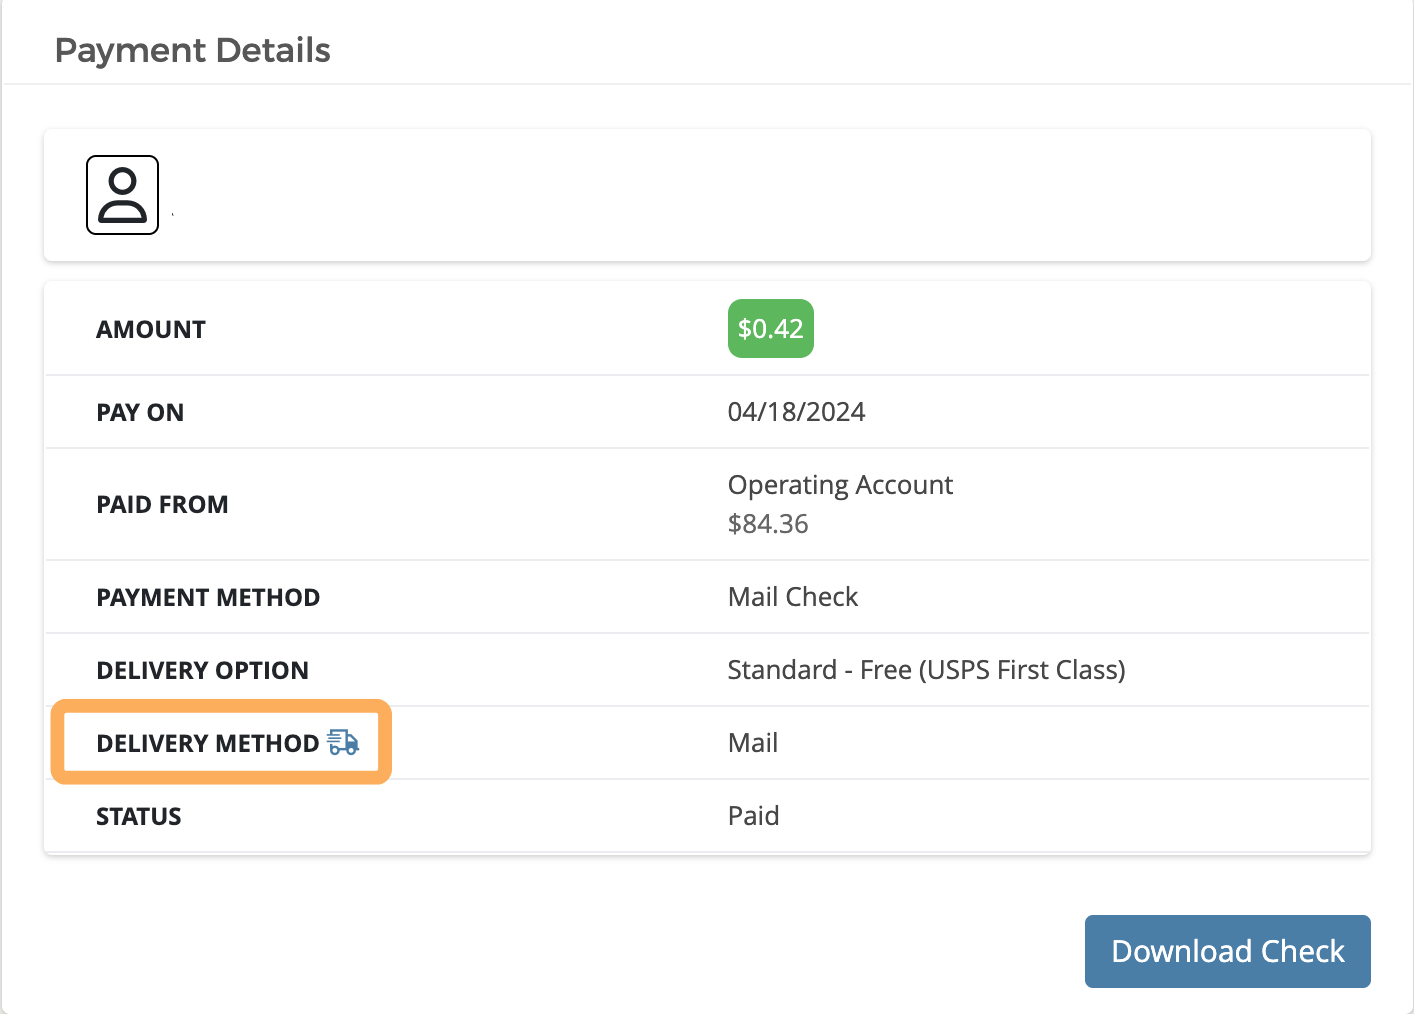Screen dimensions: 1414x1014
Task: Select Standard - Free (USPS First Class) text
Action: 926,670
